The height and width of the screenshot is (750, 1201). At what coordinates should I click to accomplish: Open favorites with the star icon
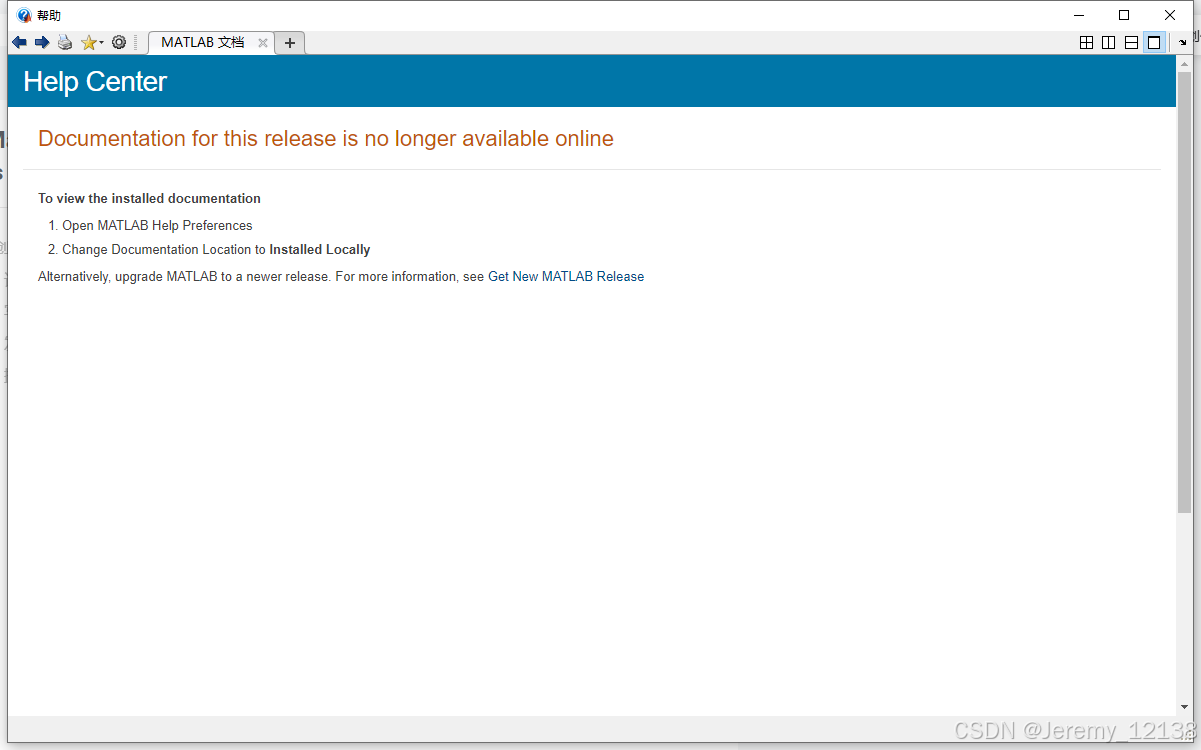point(88,42)
